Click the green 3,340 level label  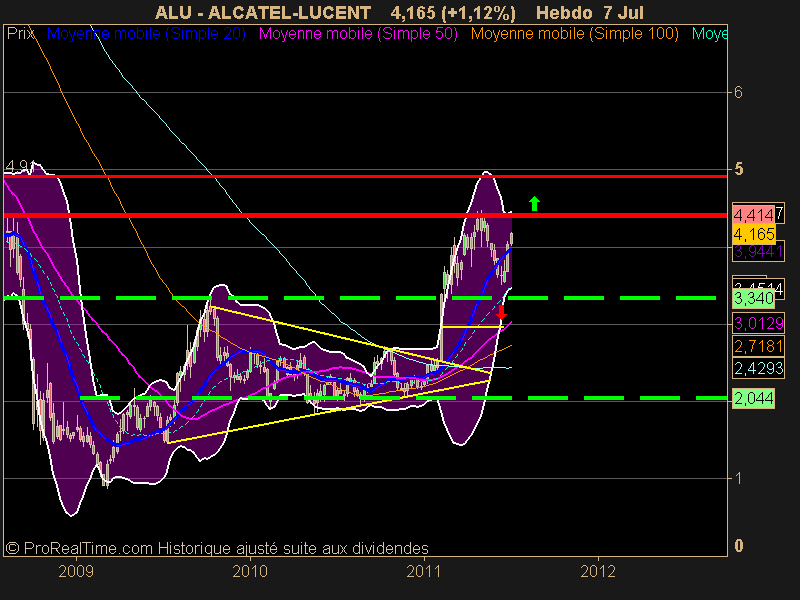click(754, 298)
